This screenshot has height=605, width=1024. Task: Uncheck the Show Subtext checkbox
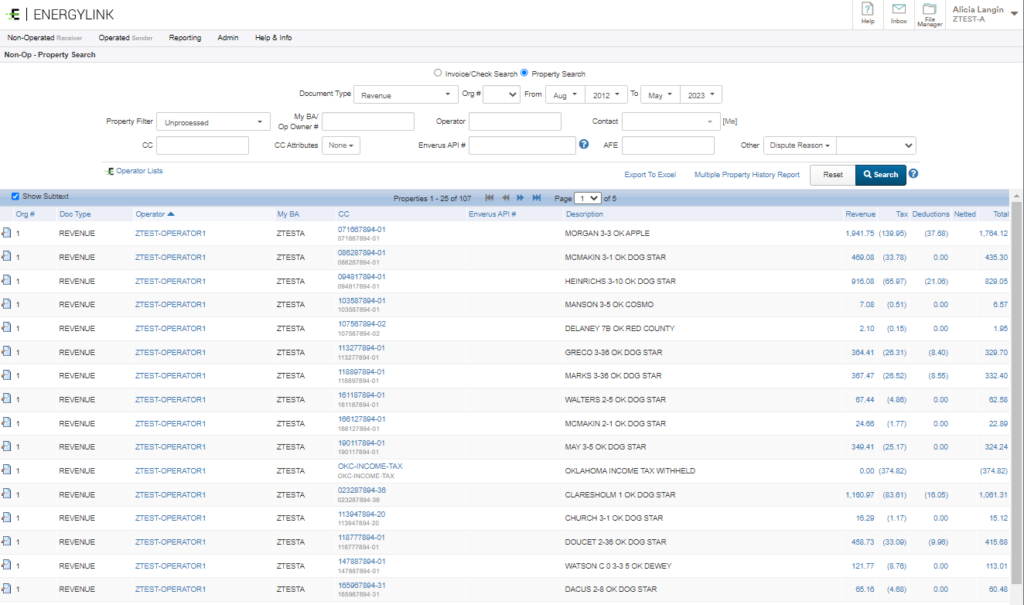point(15,196)
